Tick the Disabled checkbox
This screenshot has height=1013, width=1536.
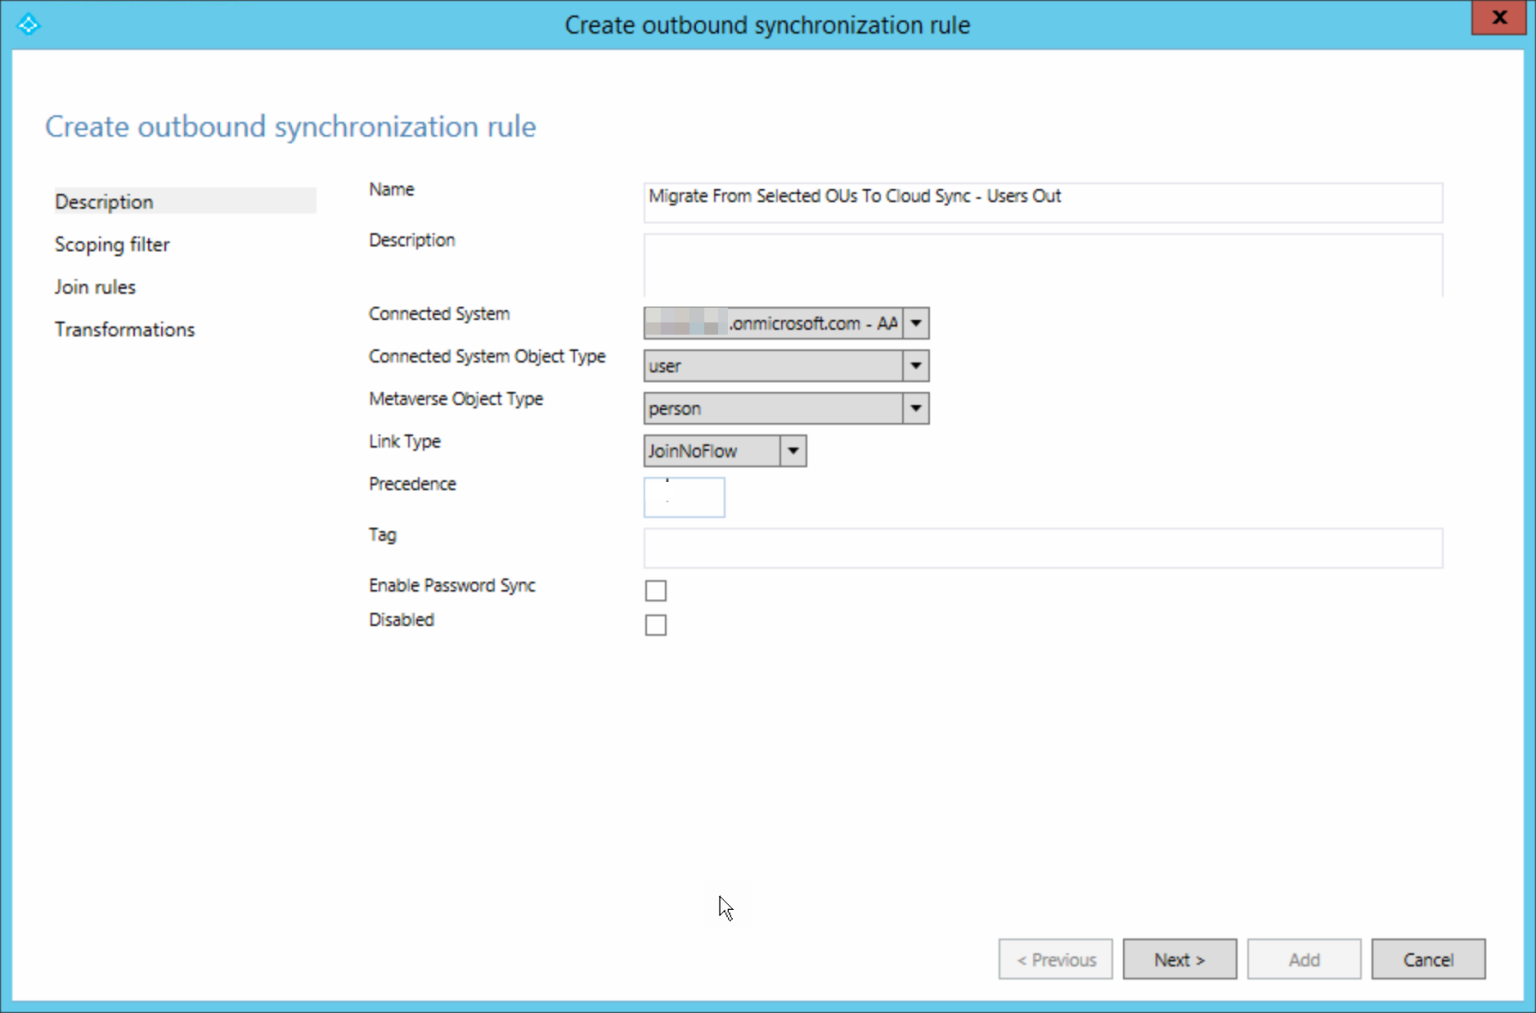pyautogui.click(x=656, y=625)
